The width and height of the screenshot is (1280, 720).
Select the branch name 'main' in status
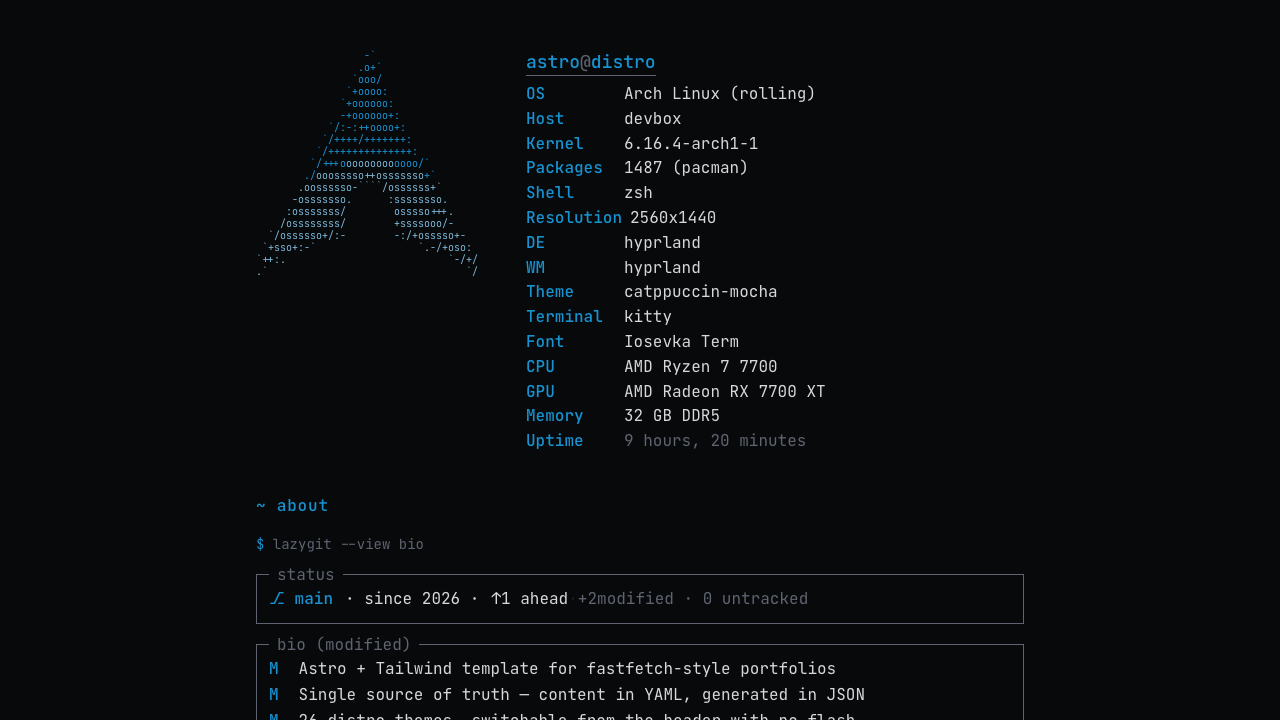pyautogui.click(x=314, y=599)
